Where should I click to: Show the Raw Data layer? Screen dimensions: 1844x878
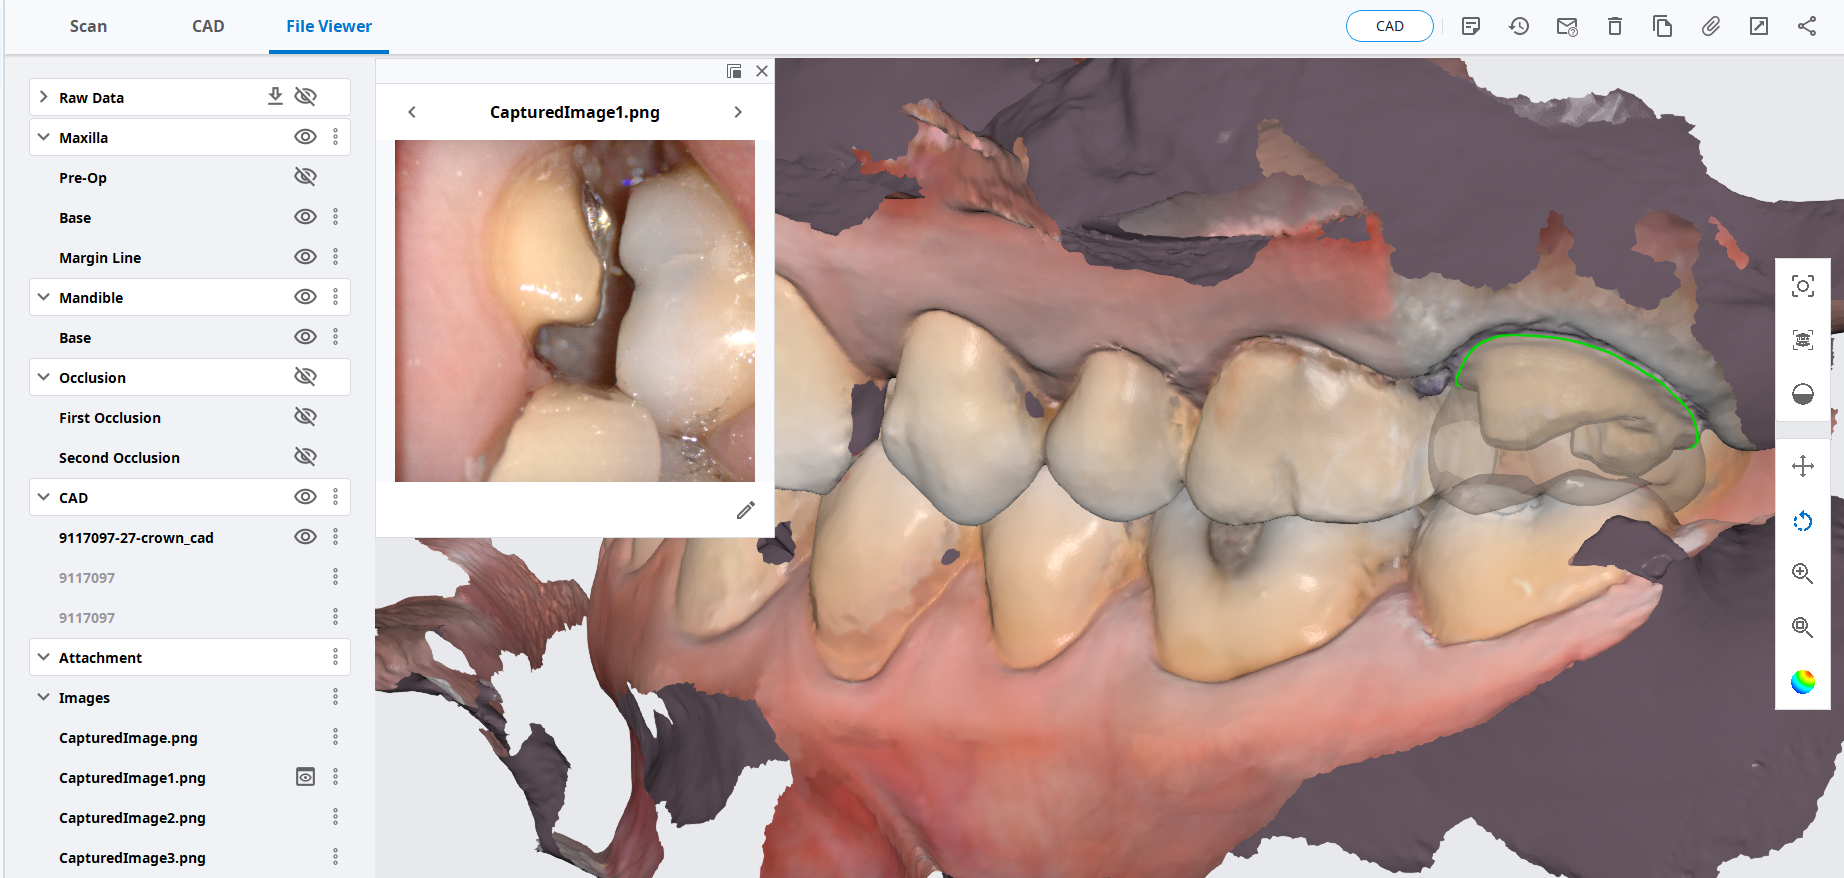(306, 96)
